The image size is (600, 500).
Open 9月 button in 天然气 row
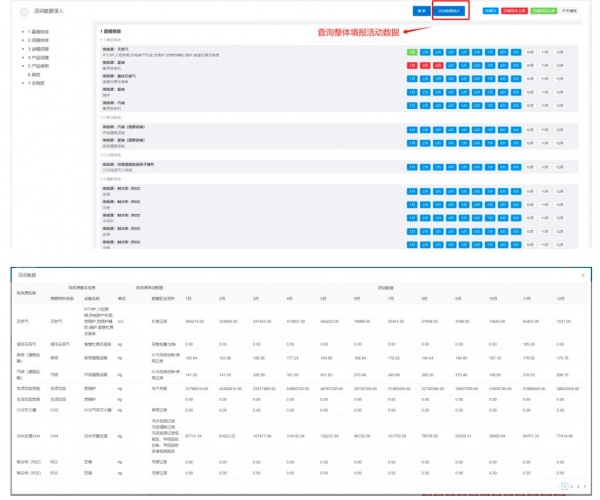(516, 52)
